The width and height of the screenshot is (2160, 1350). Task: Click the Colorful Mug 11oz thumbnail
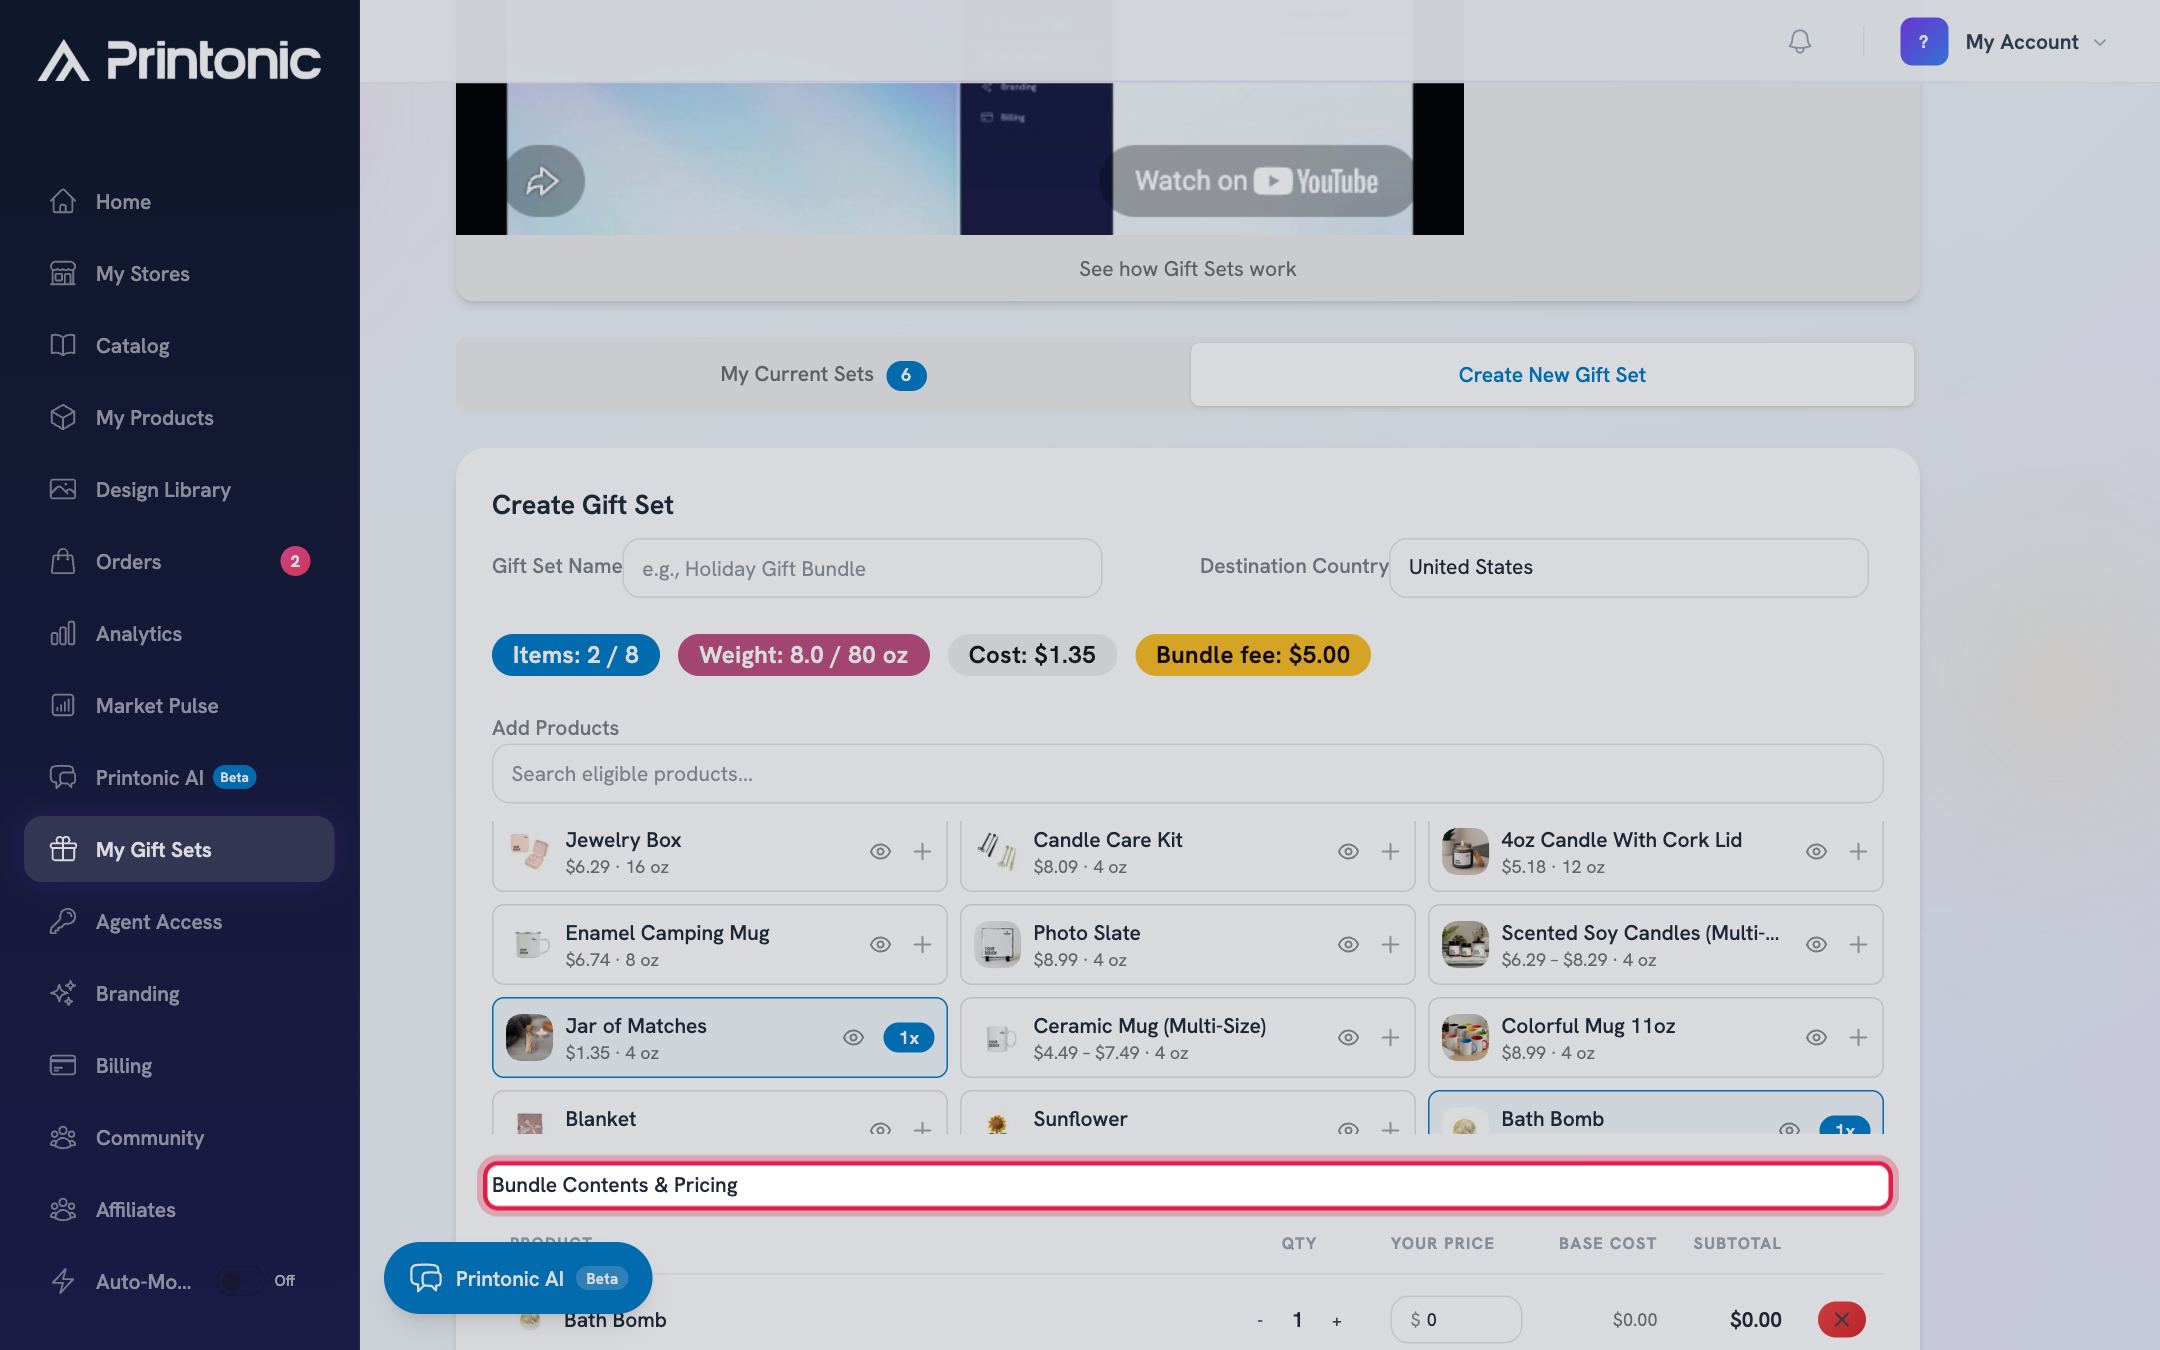[1465, 1038]
